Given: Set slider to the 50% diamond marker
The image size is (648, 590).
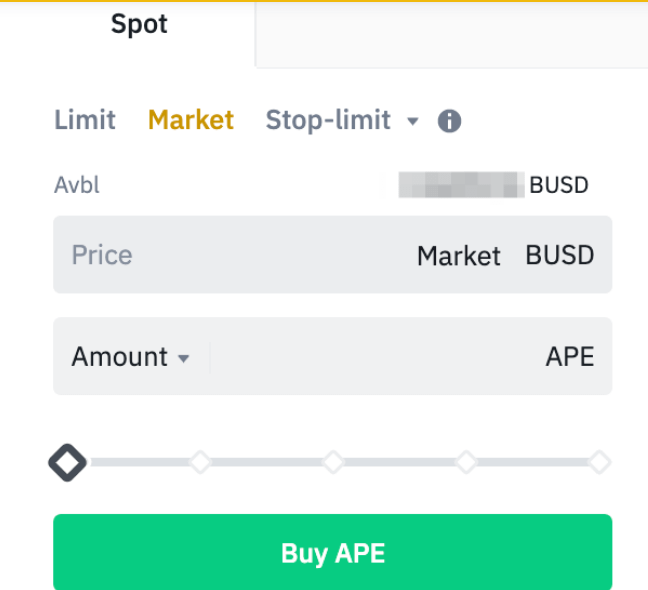Looking at the screenshot, I should point(334,462).
